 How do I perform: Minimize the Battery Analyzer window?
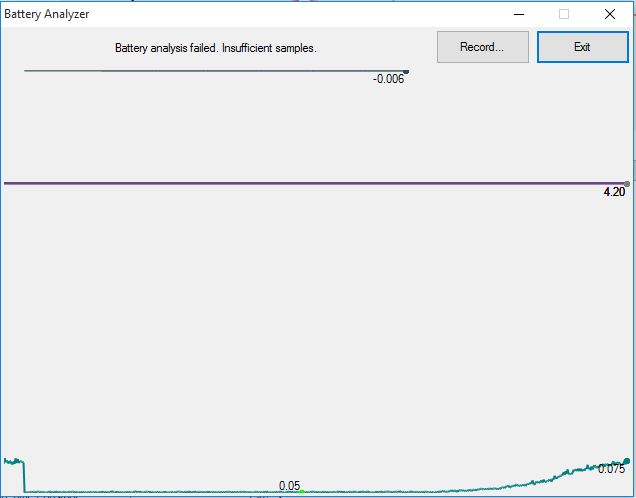[518, 14]
